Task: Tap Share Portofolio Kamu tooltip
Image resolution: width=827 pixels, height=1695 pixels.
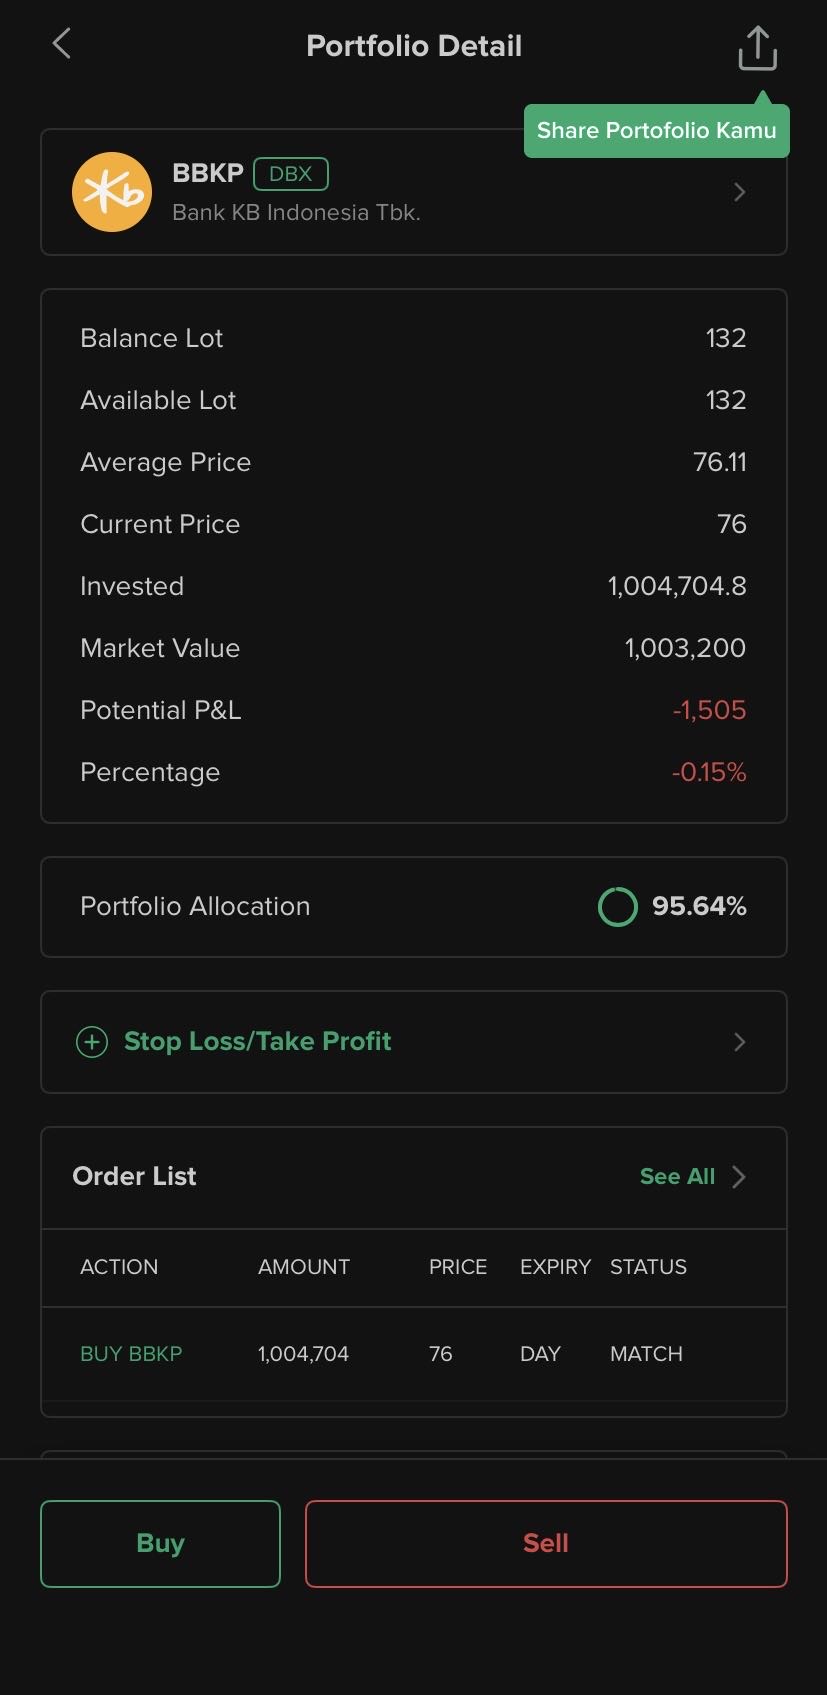Action: click(x=656, y=131)
